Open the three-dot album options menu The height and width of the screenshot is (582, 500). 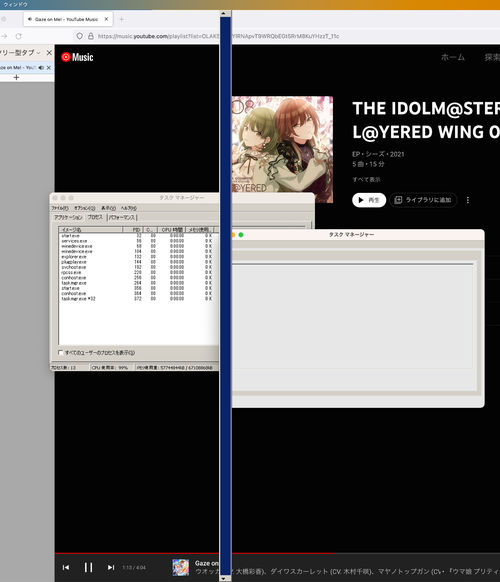tap(468, 200)
